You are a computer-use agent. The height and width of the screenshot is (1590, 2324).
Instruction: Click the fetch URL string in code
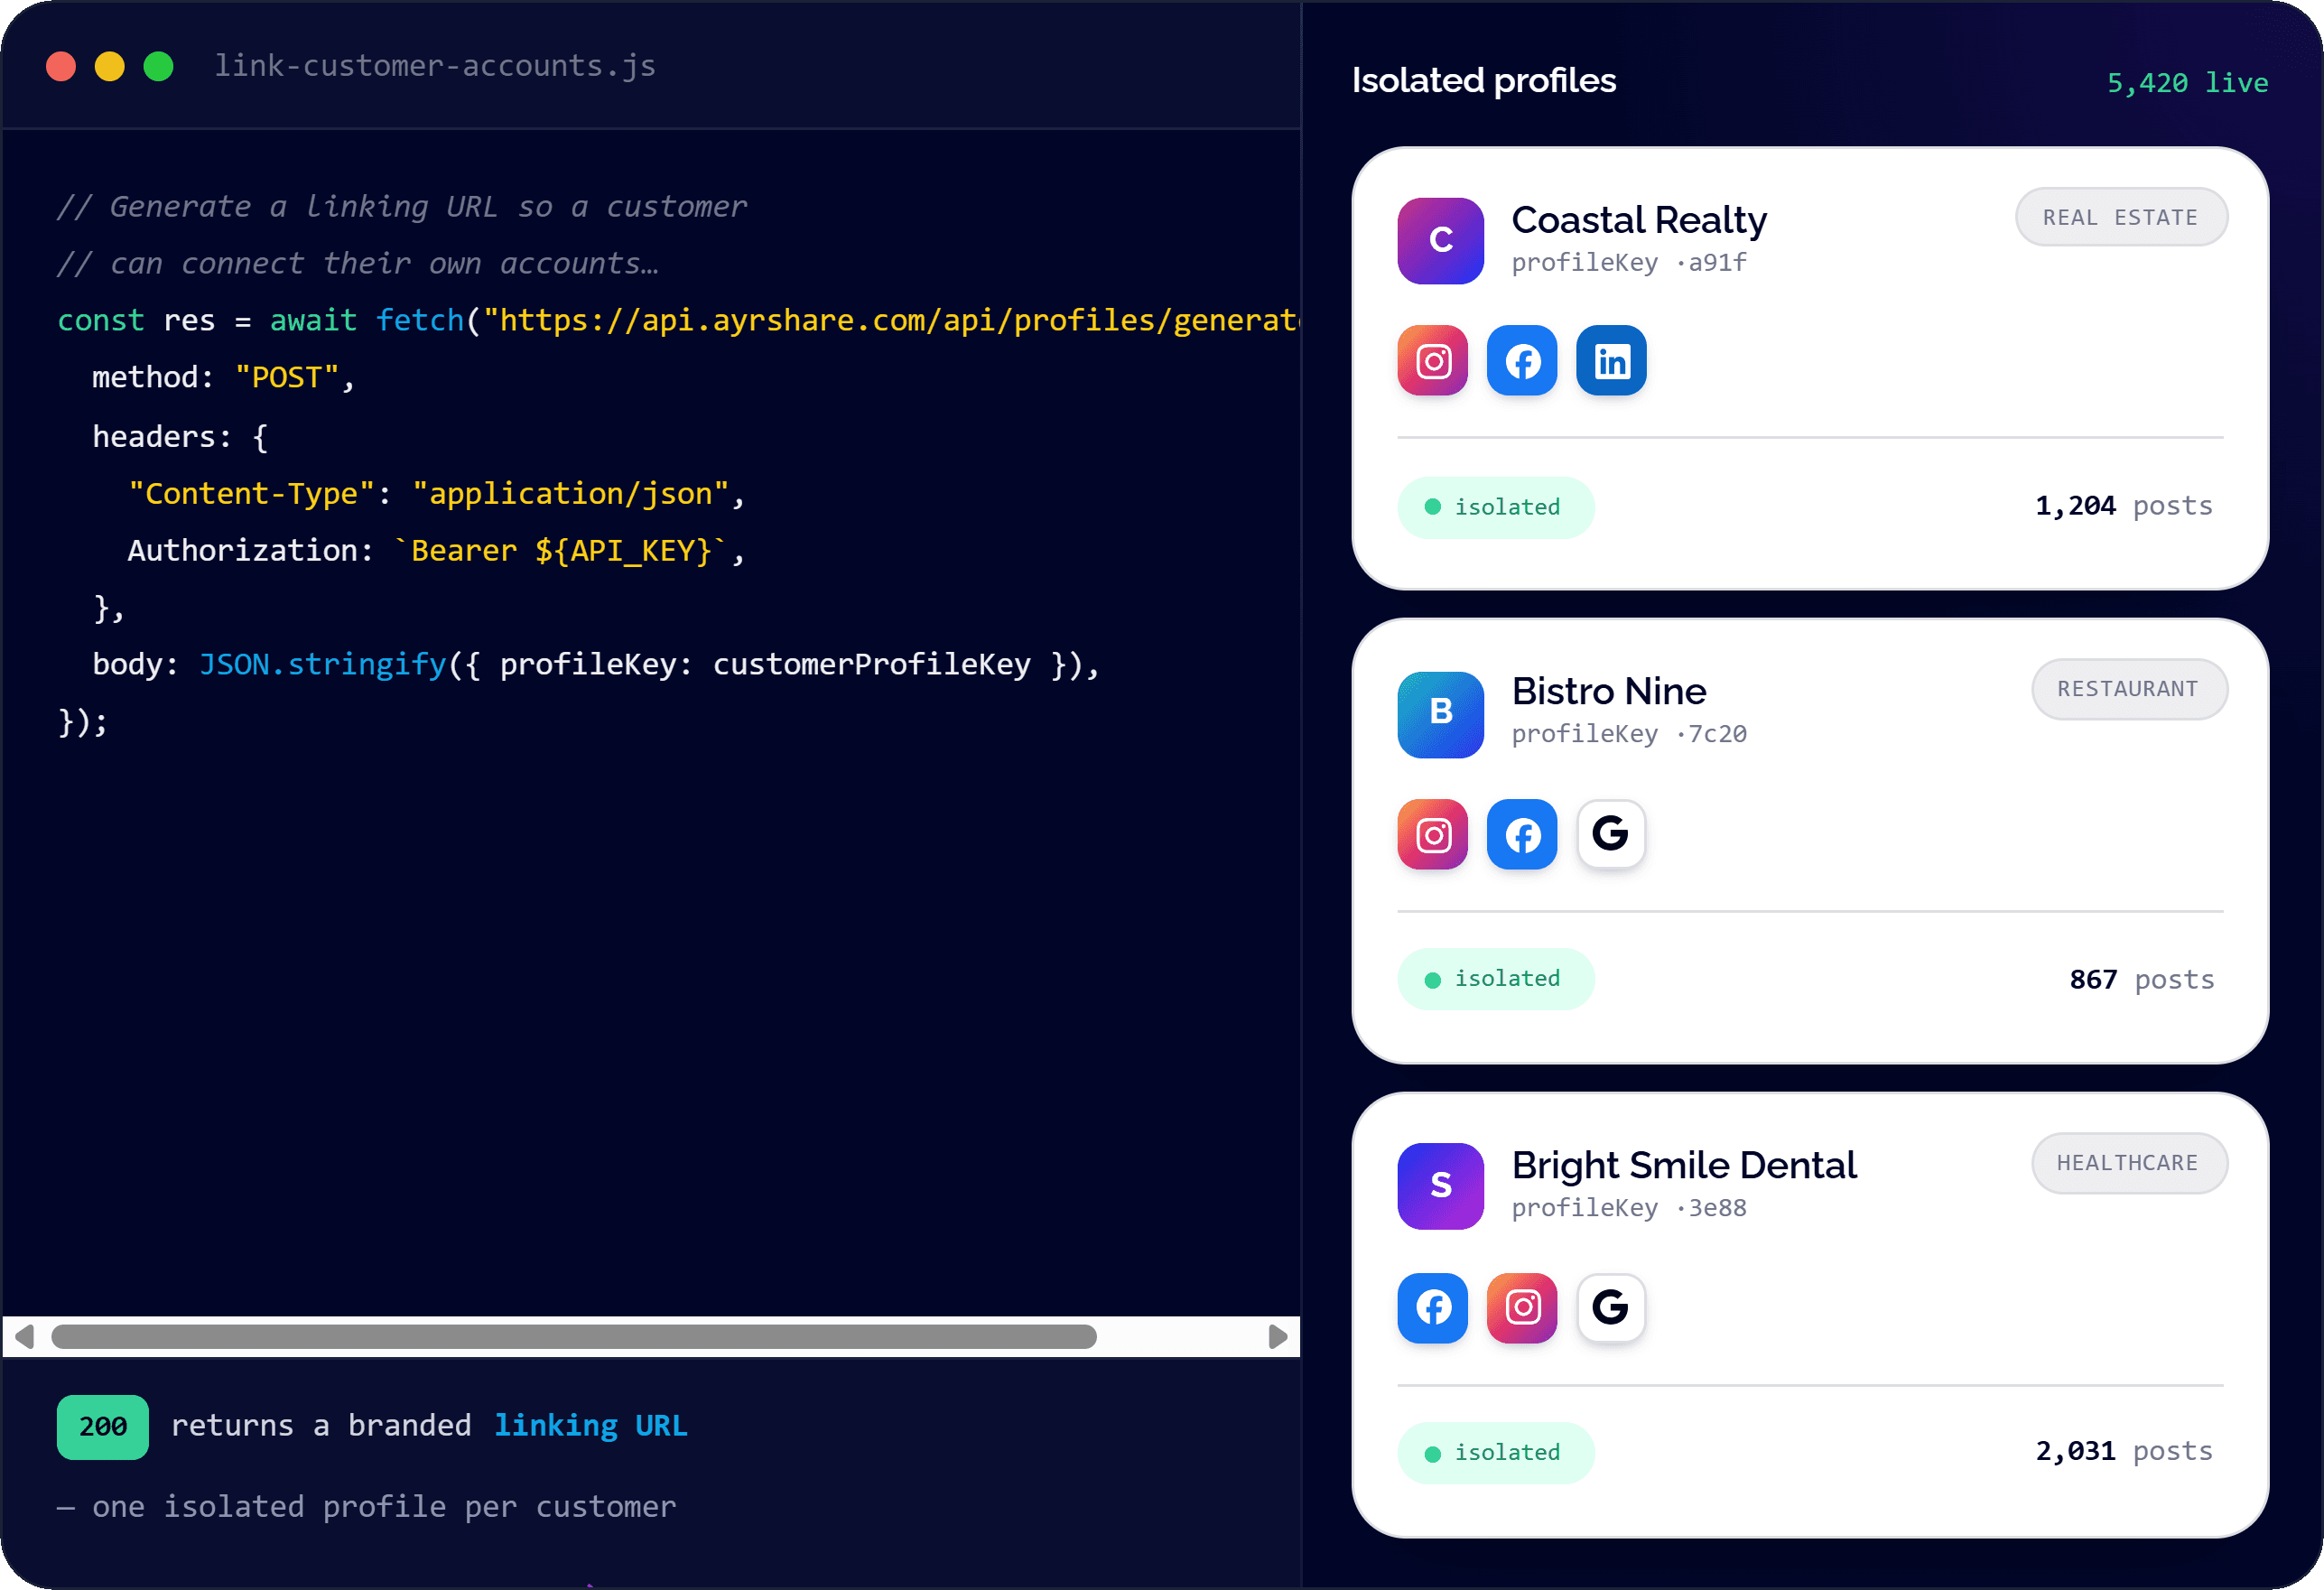tap(891, 320)
